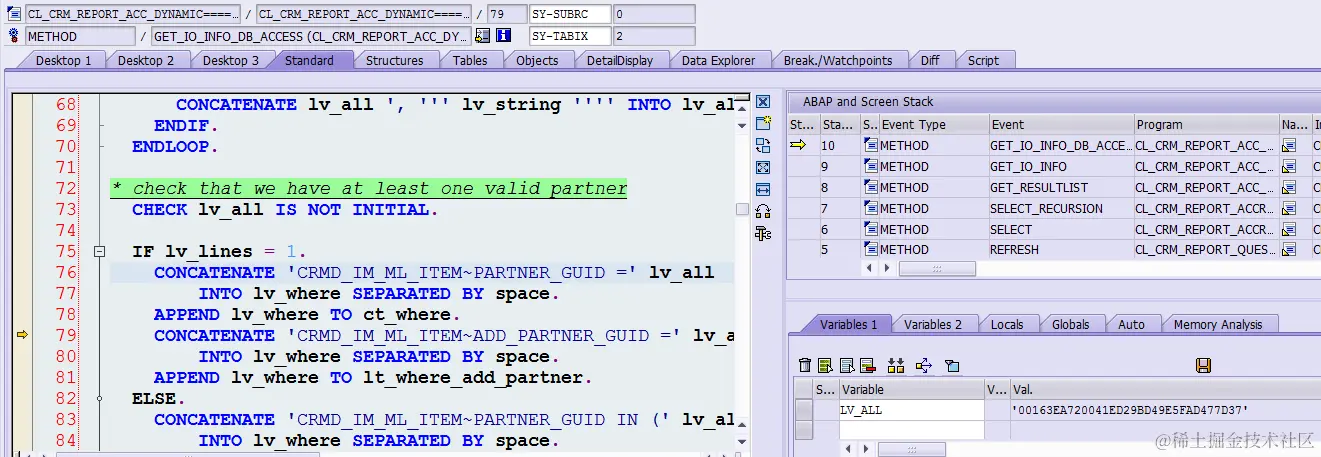Click the gear icon next to METHOD field
This screenshot has height=457, width=1321.
click(14, 36)
